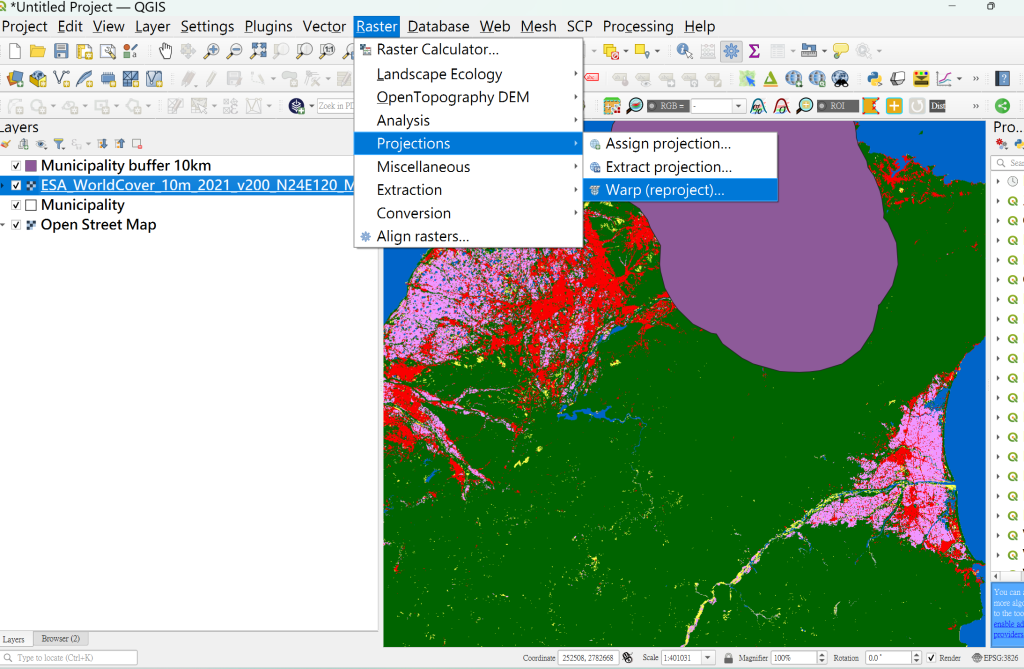
Task: Show statistical summary with the Sigma icon
Action: (754, 51)
